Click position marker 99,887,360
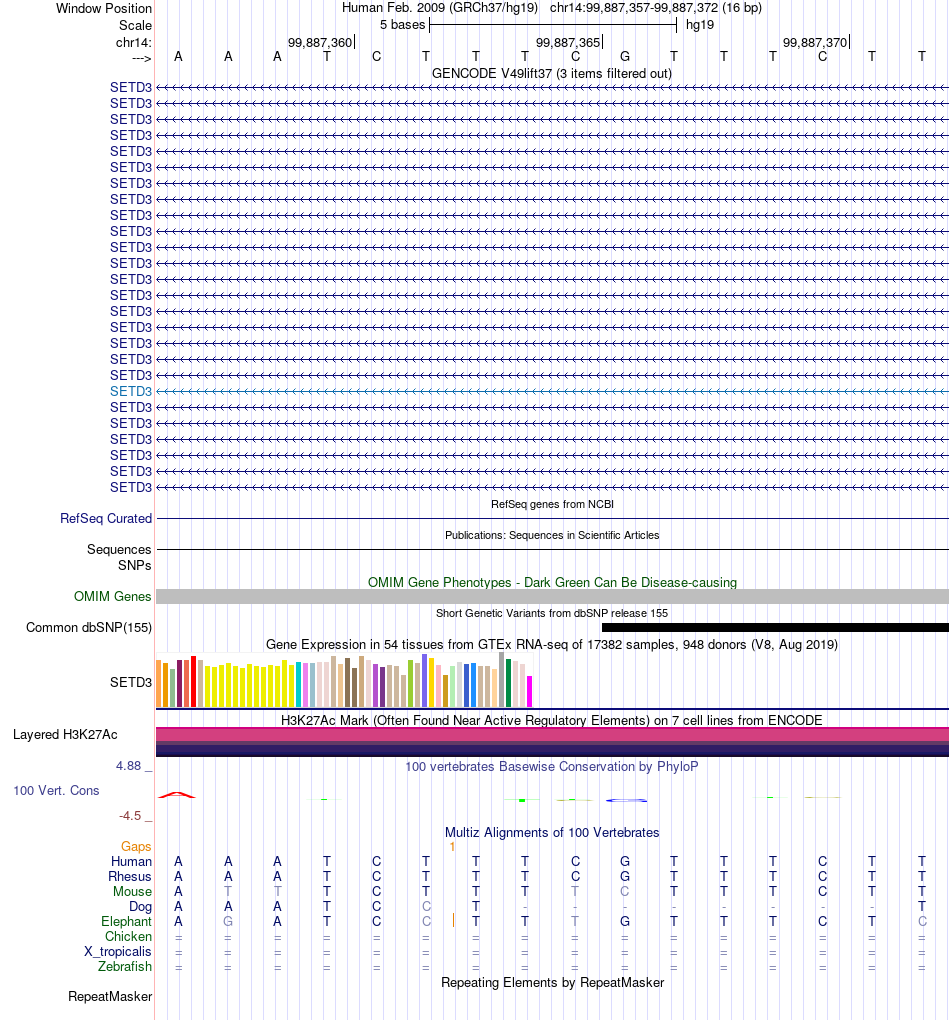The image size is (950, 1020). (x=320, y=42)
